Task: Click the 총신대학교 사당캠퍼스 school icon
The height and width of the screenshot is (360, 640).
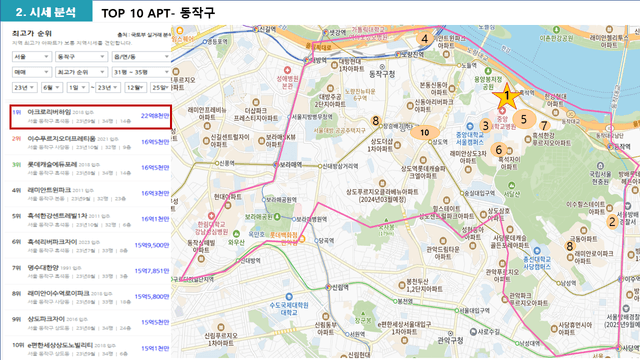Action: tap(537, 251)
